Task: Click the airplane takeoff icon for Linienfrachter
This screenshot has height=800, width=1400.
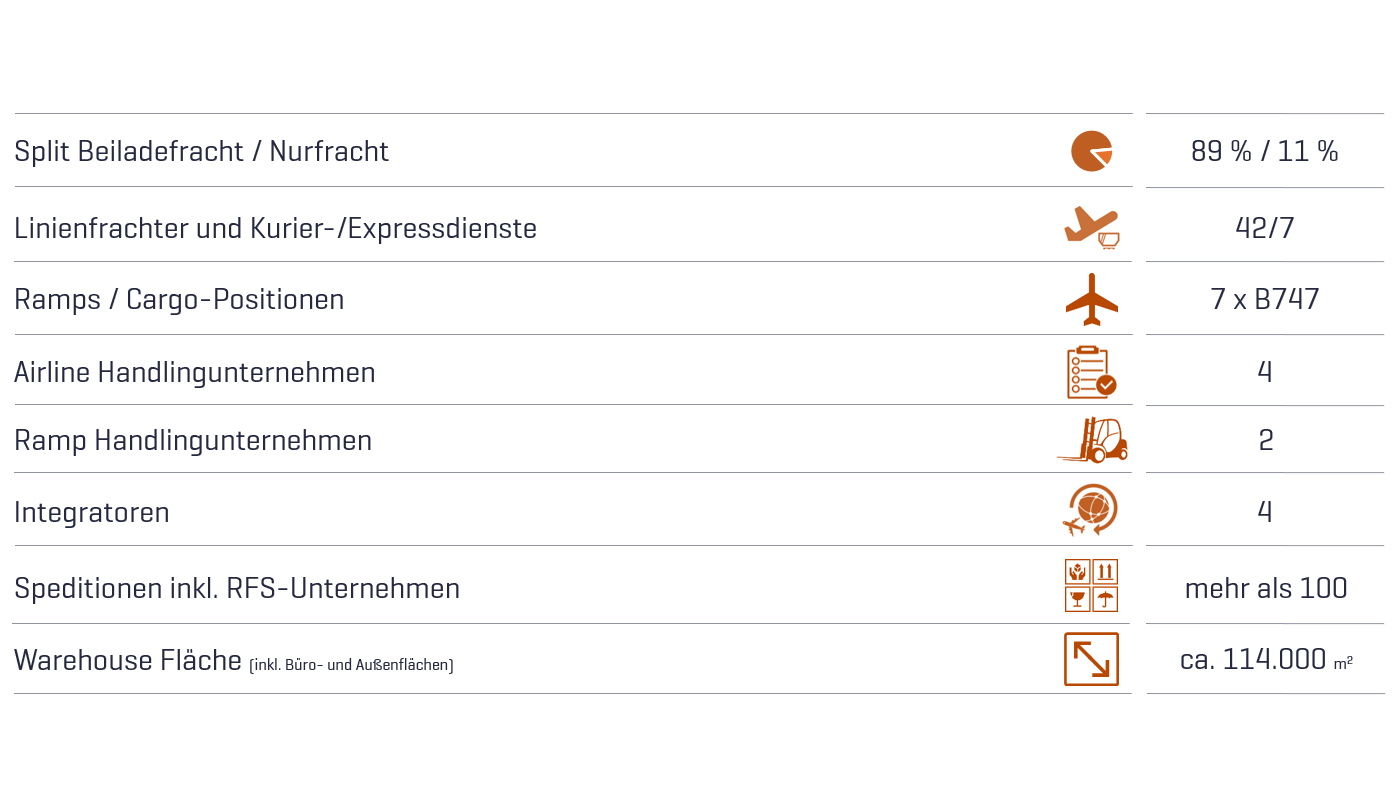Action: (x=1091, y=227)
